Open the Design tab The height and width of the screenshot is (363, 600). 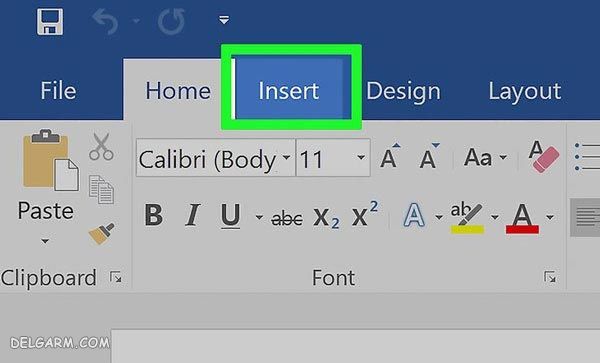(403, 91)
